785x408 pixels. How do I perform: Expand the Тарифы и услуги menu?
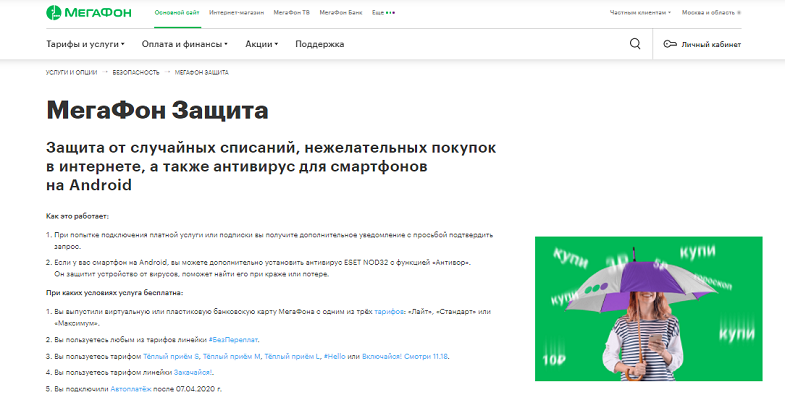pos(86,44)
